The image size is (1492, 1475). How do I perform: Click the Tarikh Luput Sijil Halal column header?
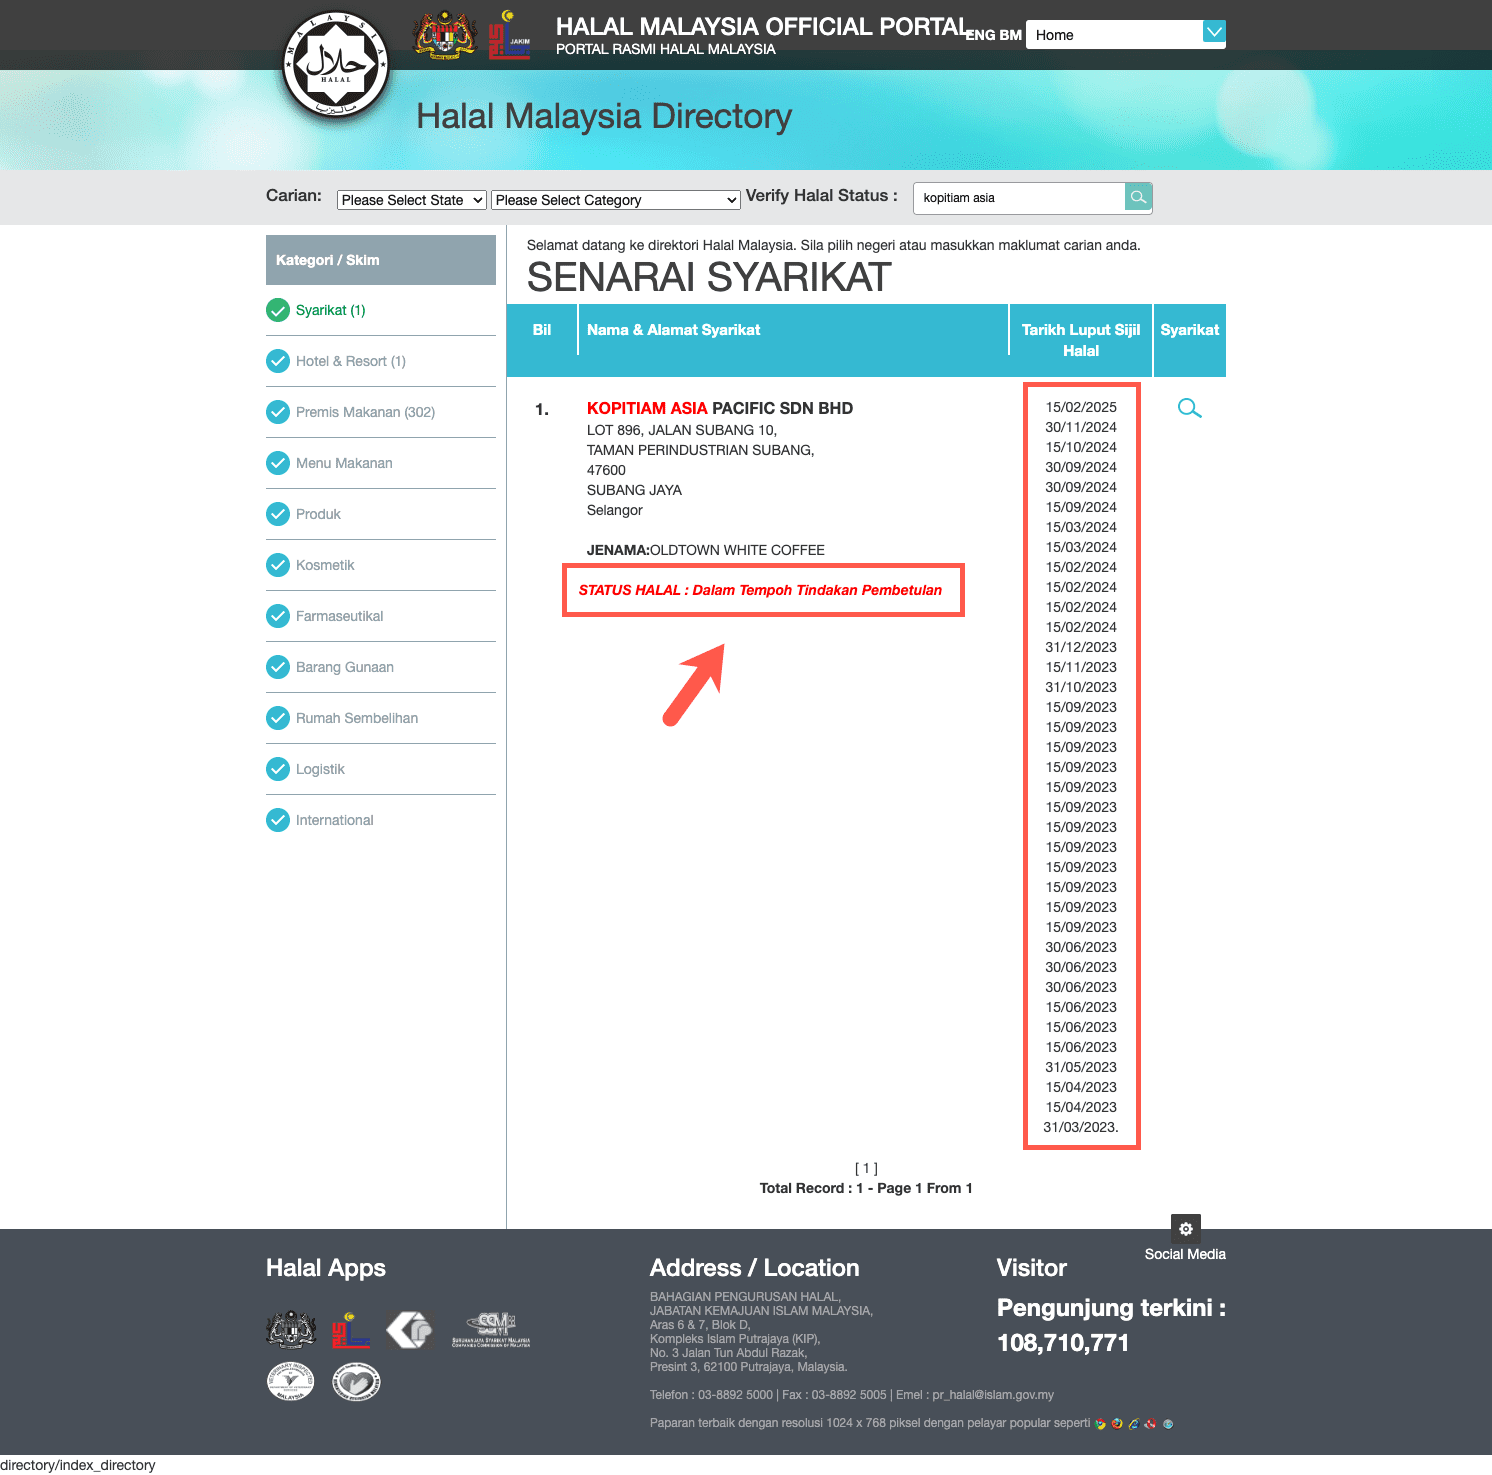click(x=1081, y=340)
